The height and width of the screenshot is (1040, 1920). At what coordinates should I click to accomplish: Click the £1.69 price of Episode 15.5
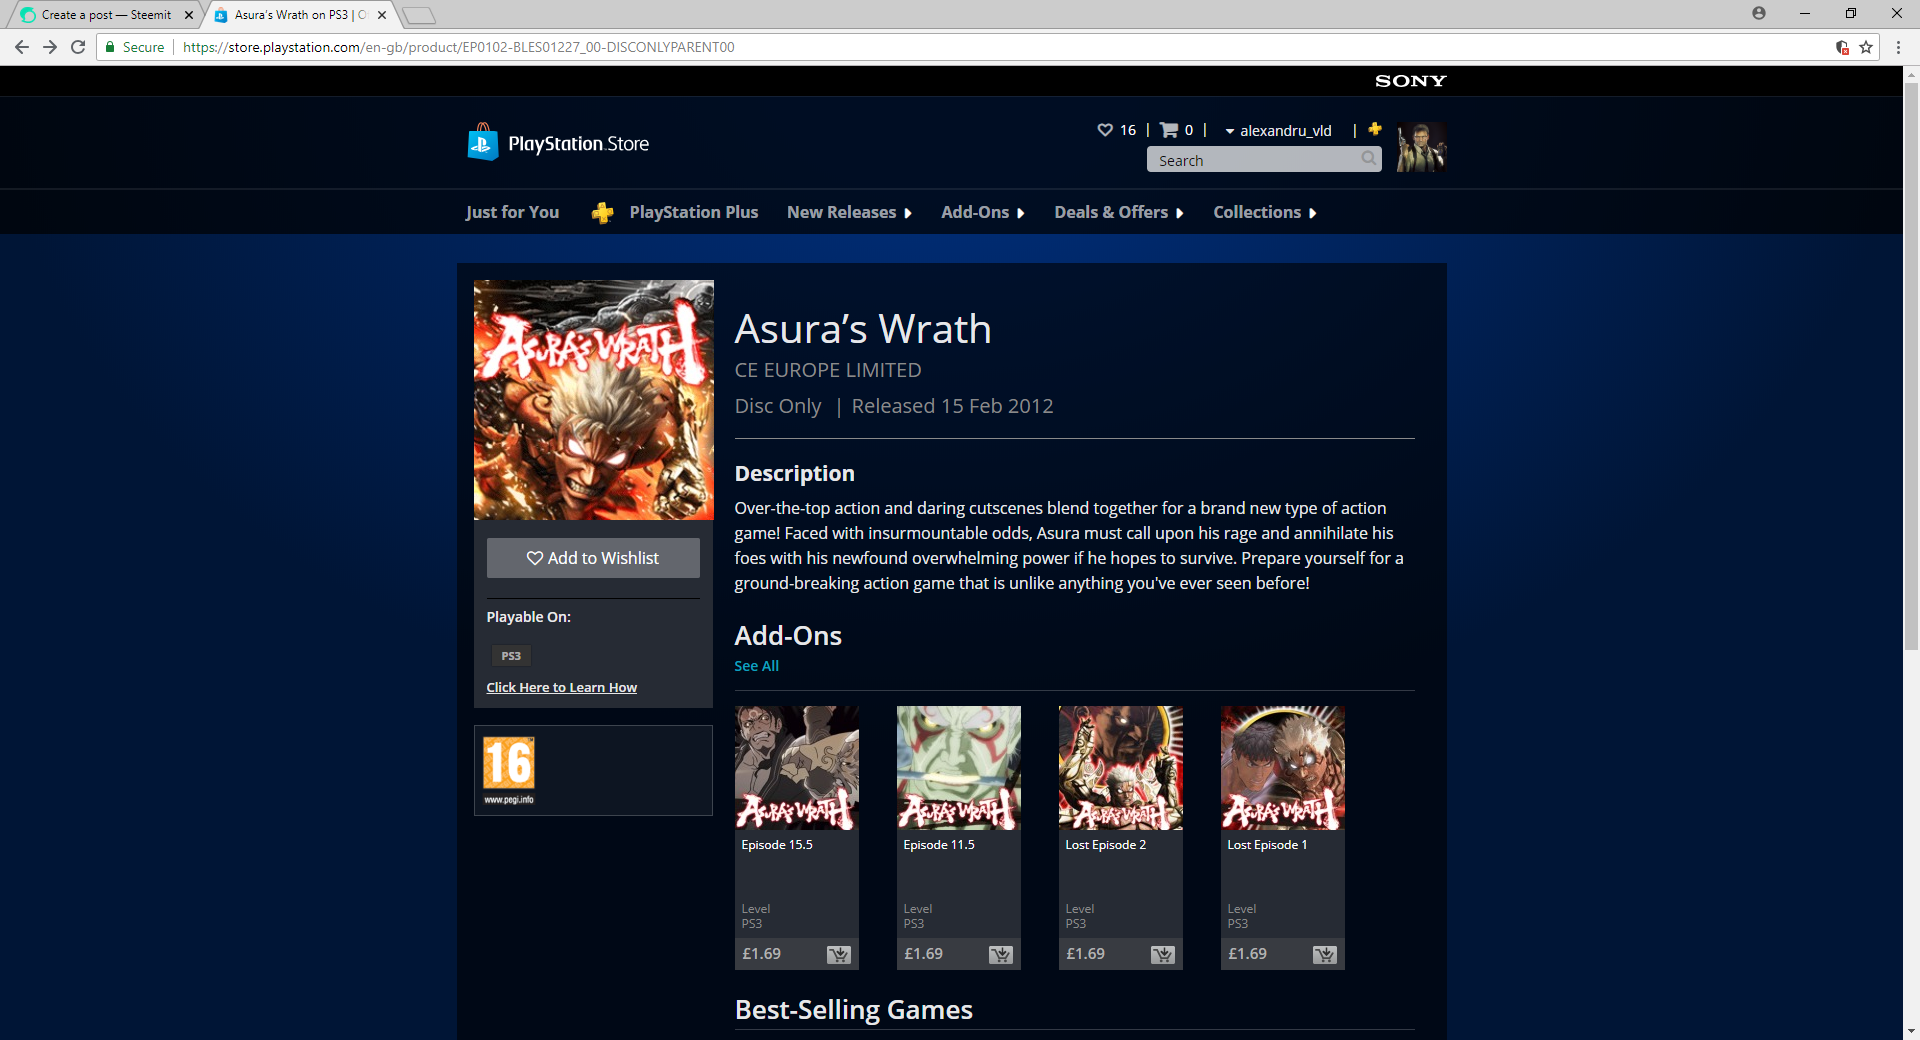point(761,954)
